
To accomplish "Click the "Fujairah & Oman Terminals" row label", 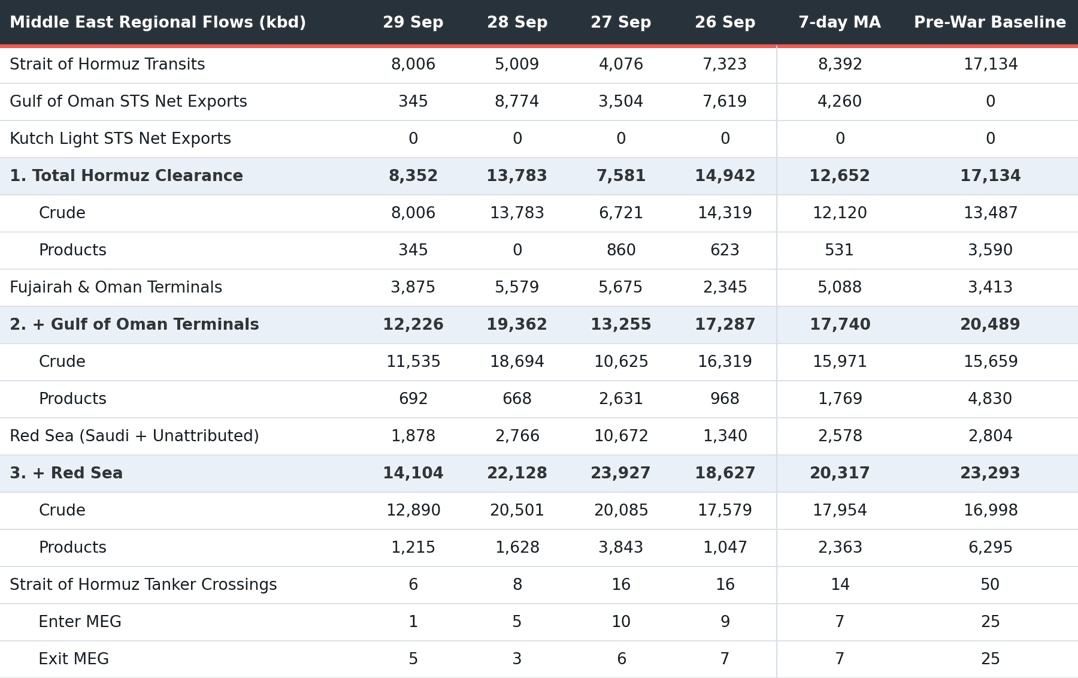I will [116, 287].
